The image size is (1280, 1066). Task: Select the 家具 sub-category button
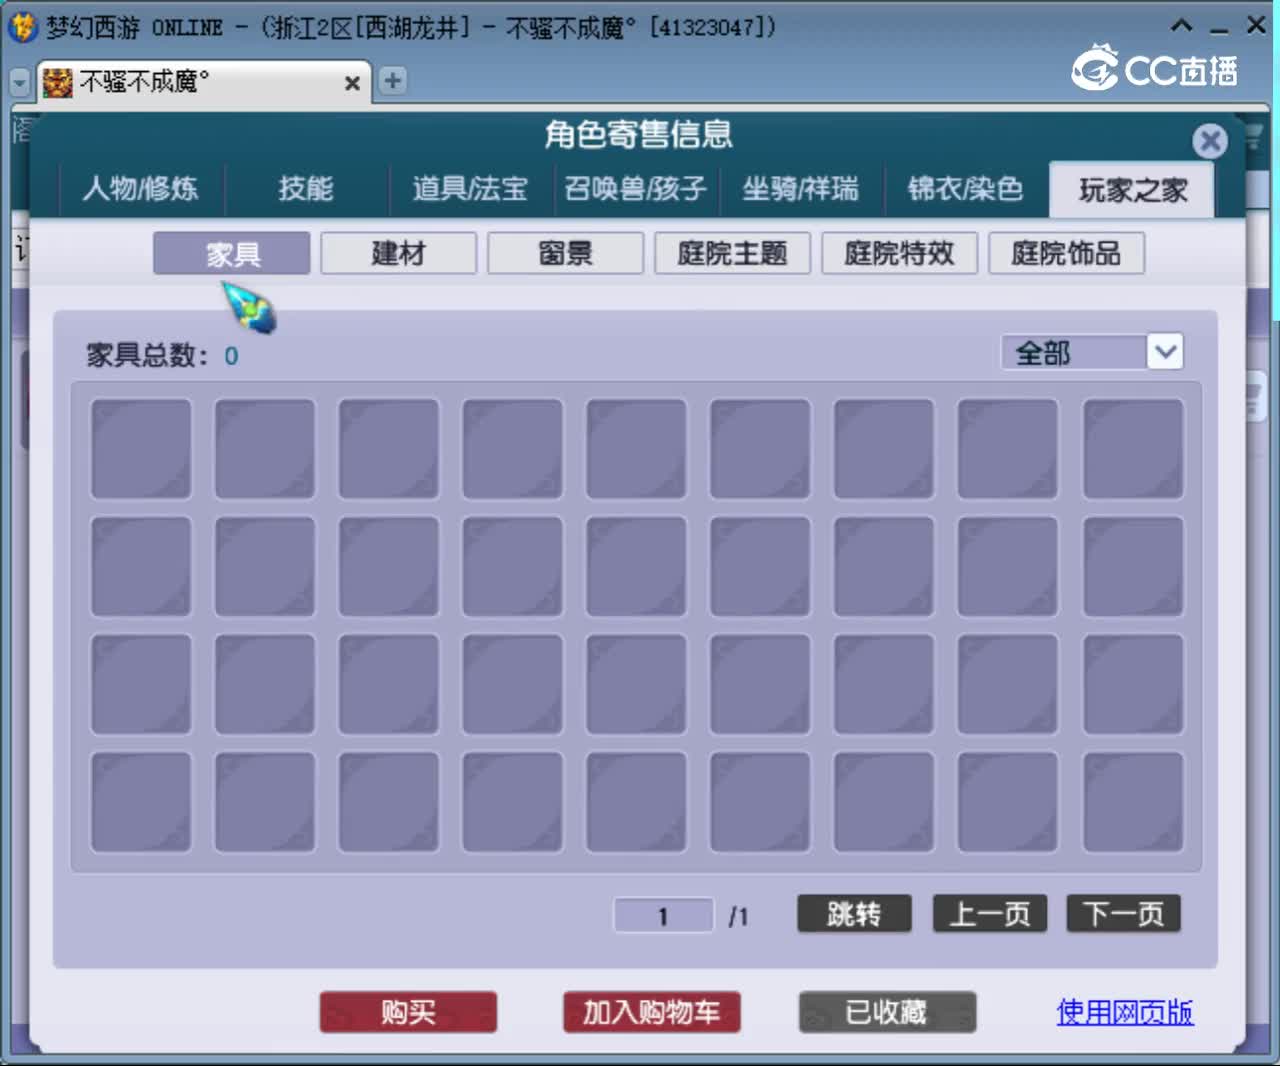coord(232,254)
